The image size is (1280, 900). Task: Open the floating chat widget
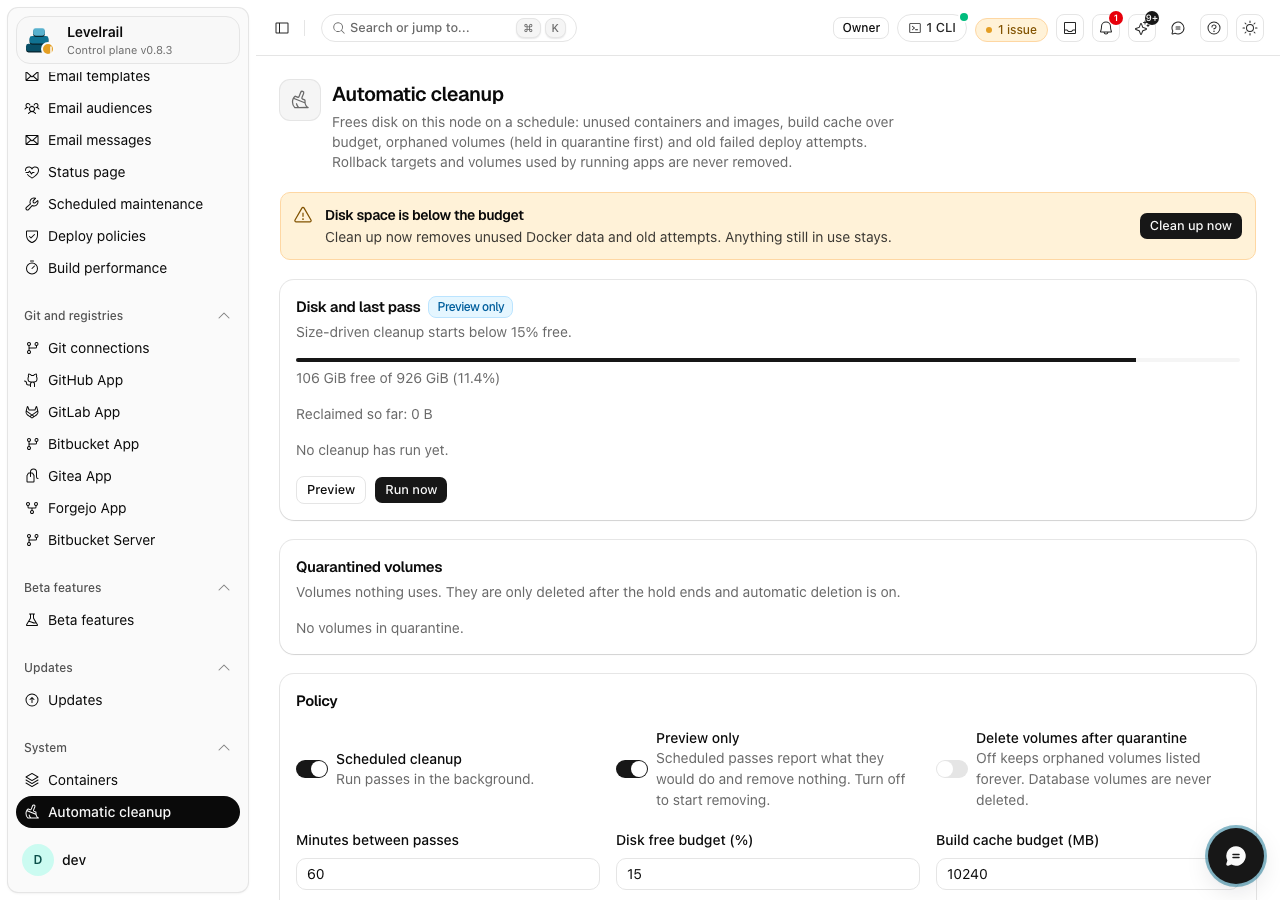[1236, 856]
